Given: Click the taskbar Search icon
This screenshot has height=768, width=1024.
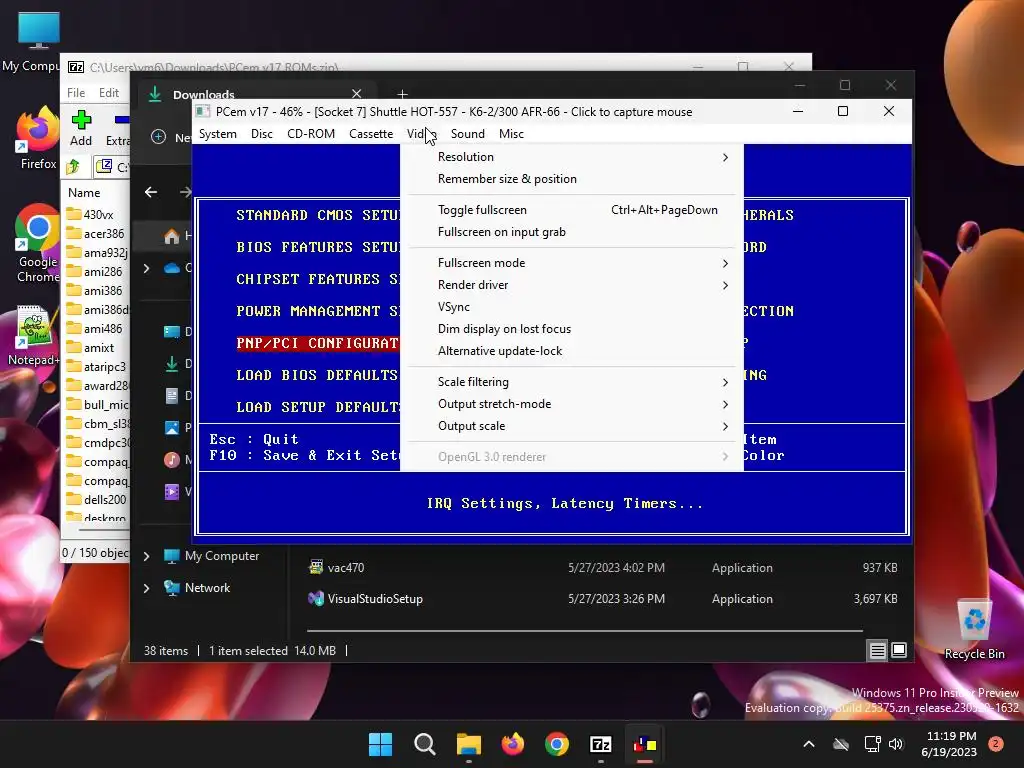Looking at the screenshot, I should [424, 744].
